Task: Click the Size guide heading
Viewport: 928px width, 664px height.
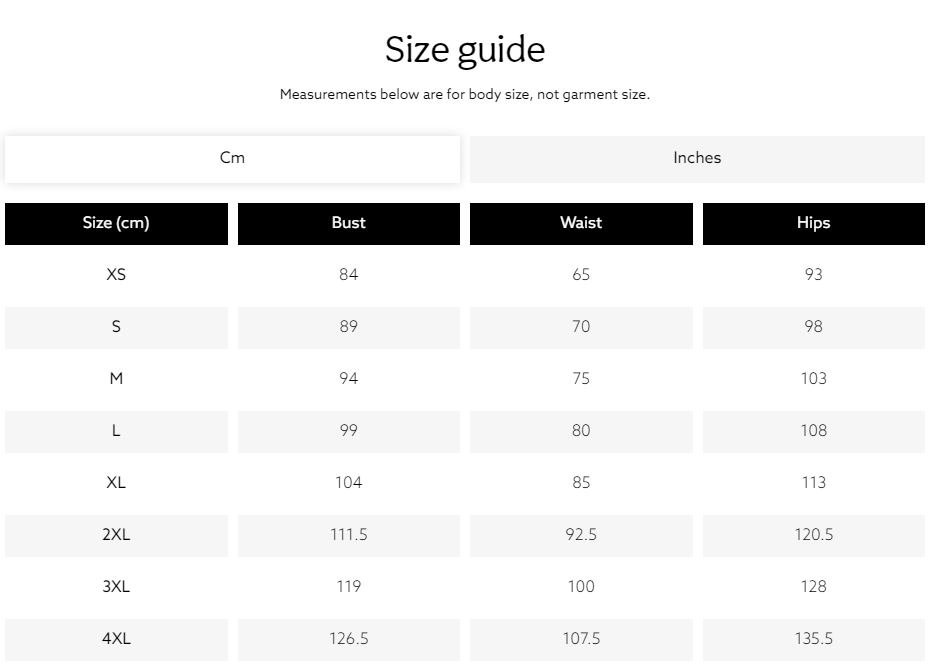Action: tap(465, 50)
